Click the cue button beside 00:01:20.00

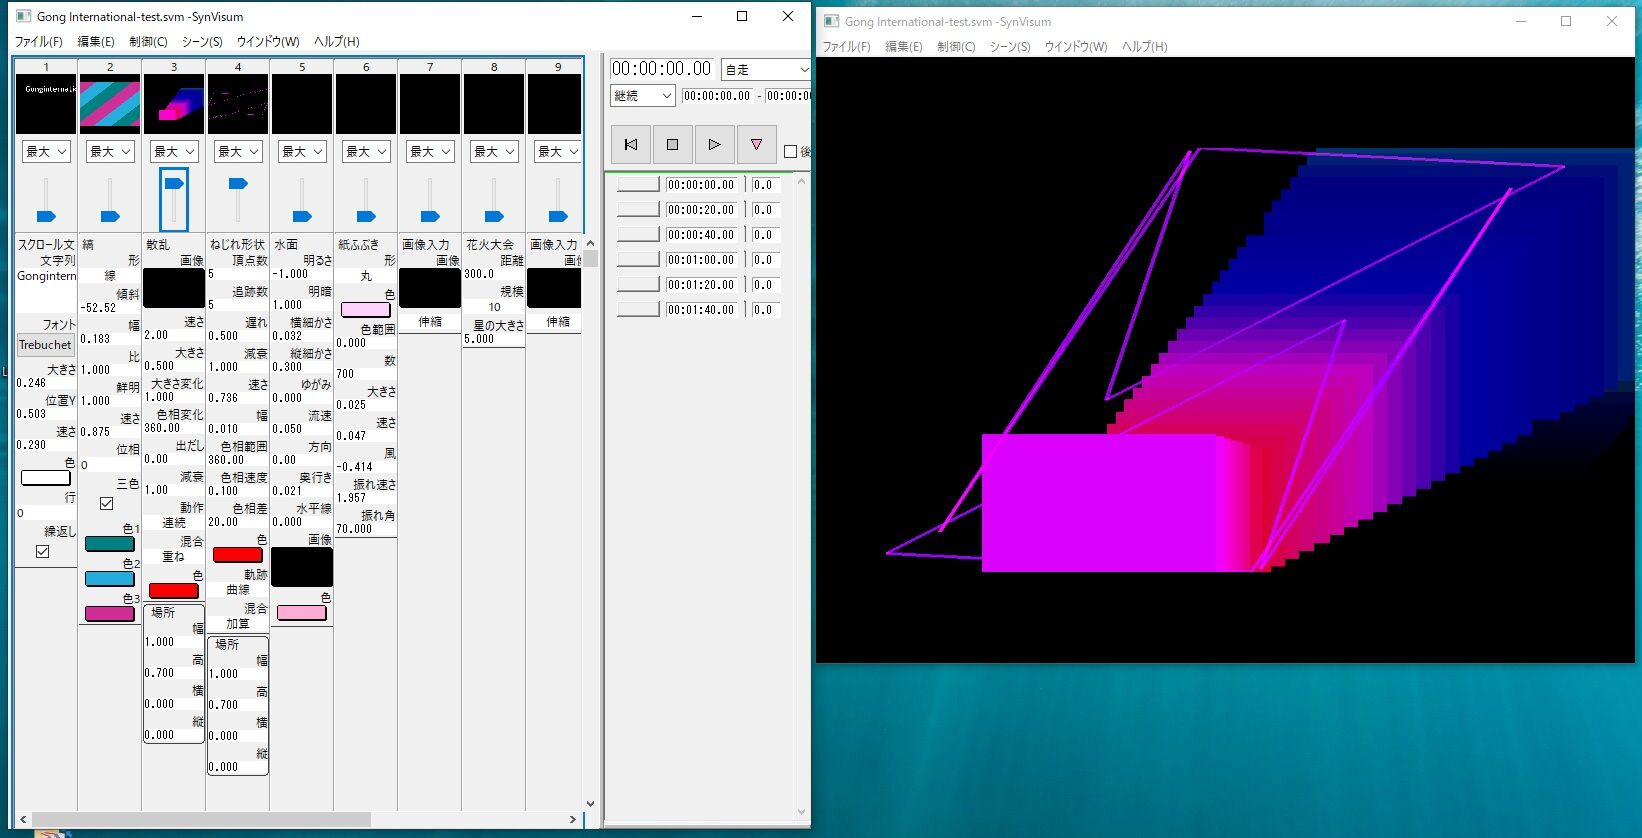(x=638, y=285)
